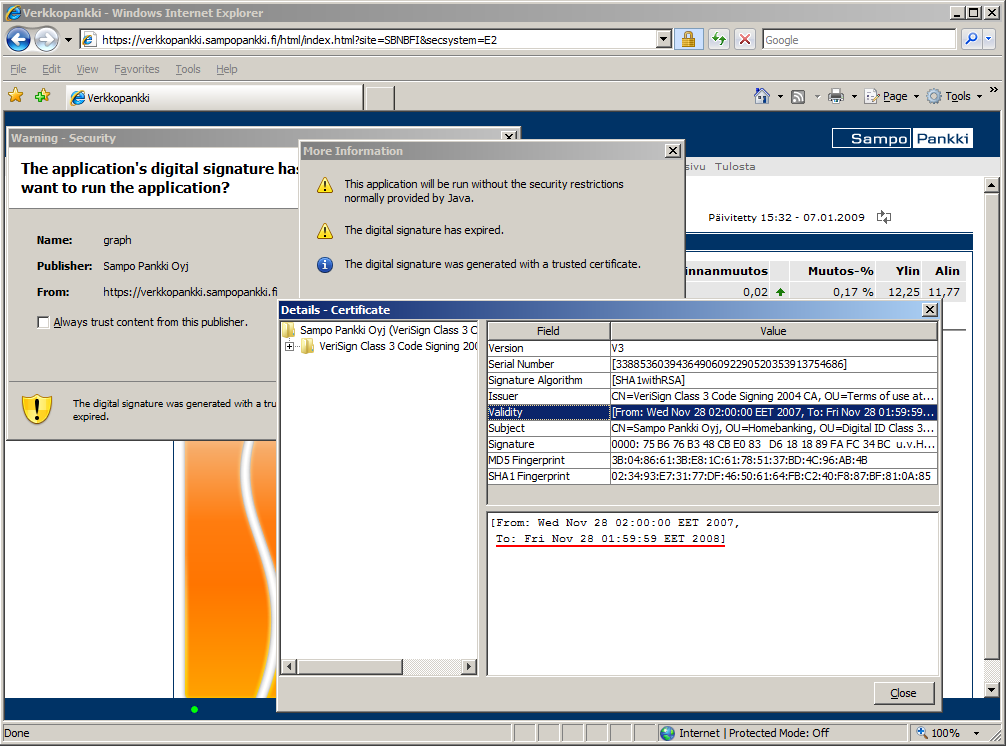
Task: Click the security padlock icon
Action: pyautogui.click(x=688, y=40)
